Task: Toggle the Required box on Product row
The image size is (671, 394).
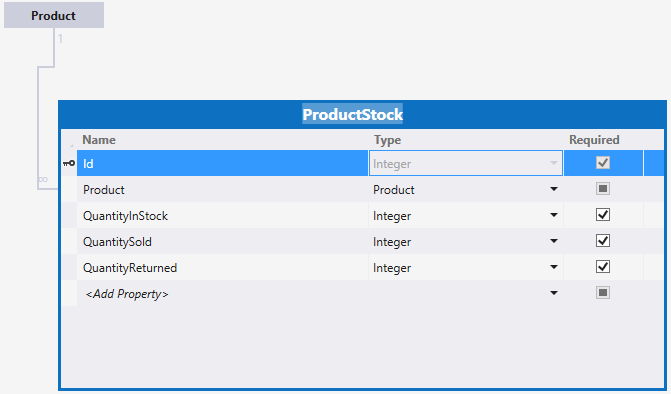Action: click(603, 189)
